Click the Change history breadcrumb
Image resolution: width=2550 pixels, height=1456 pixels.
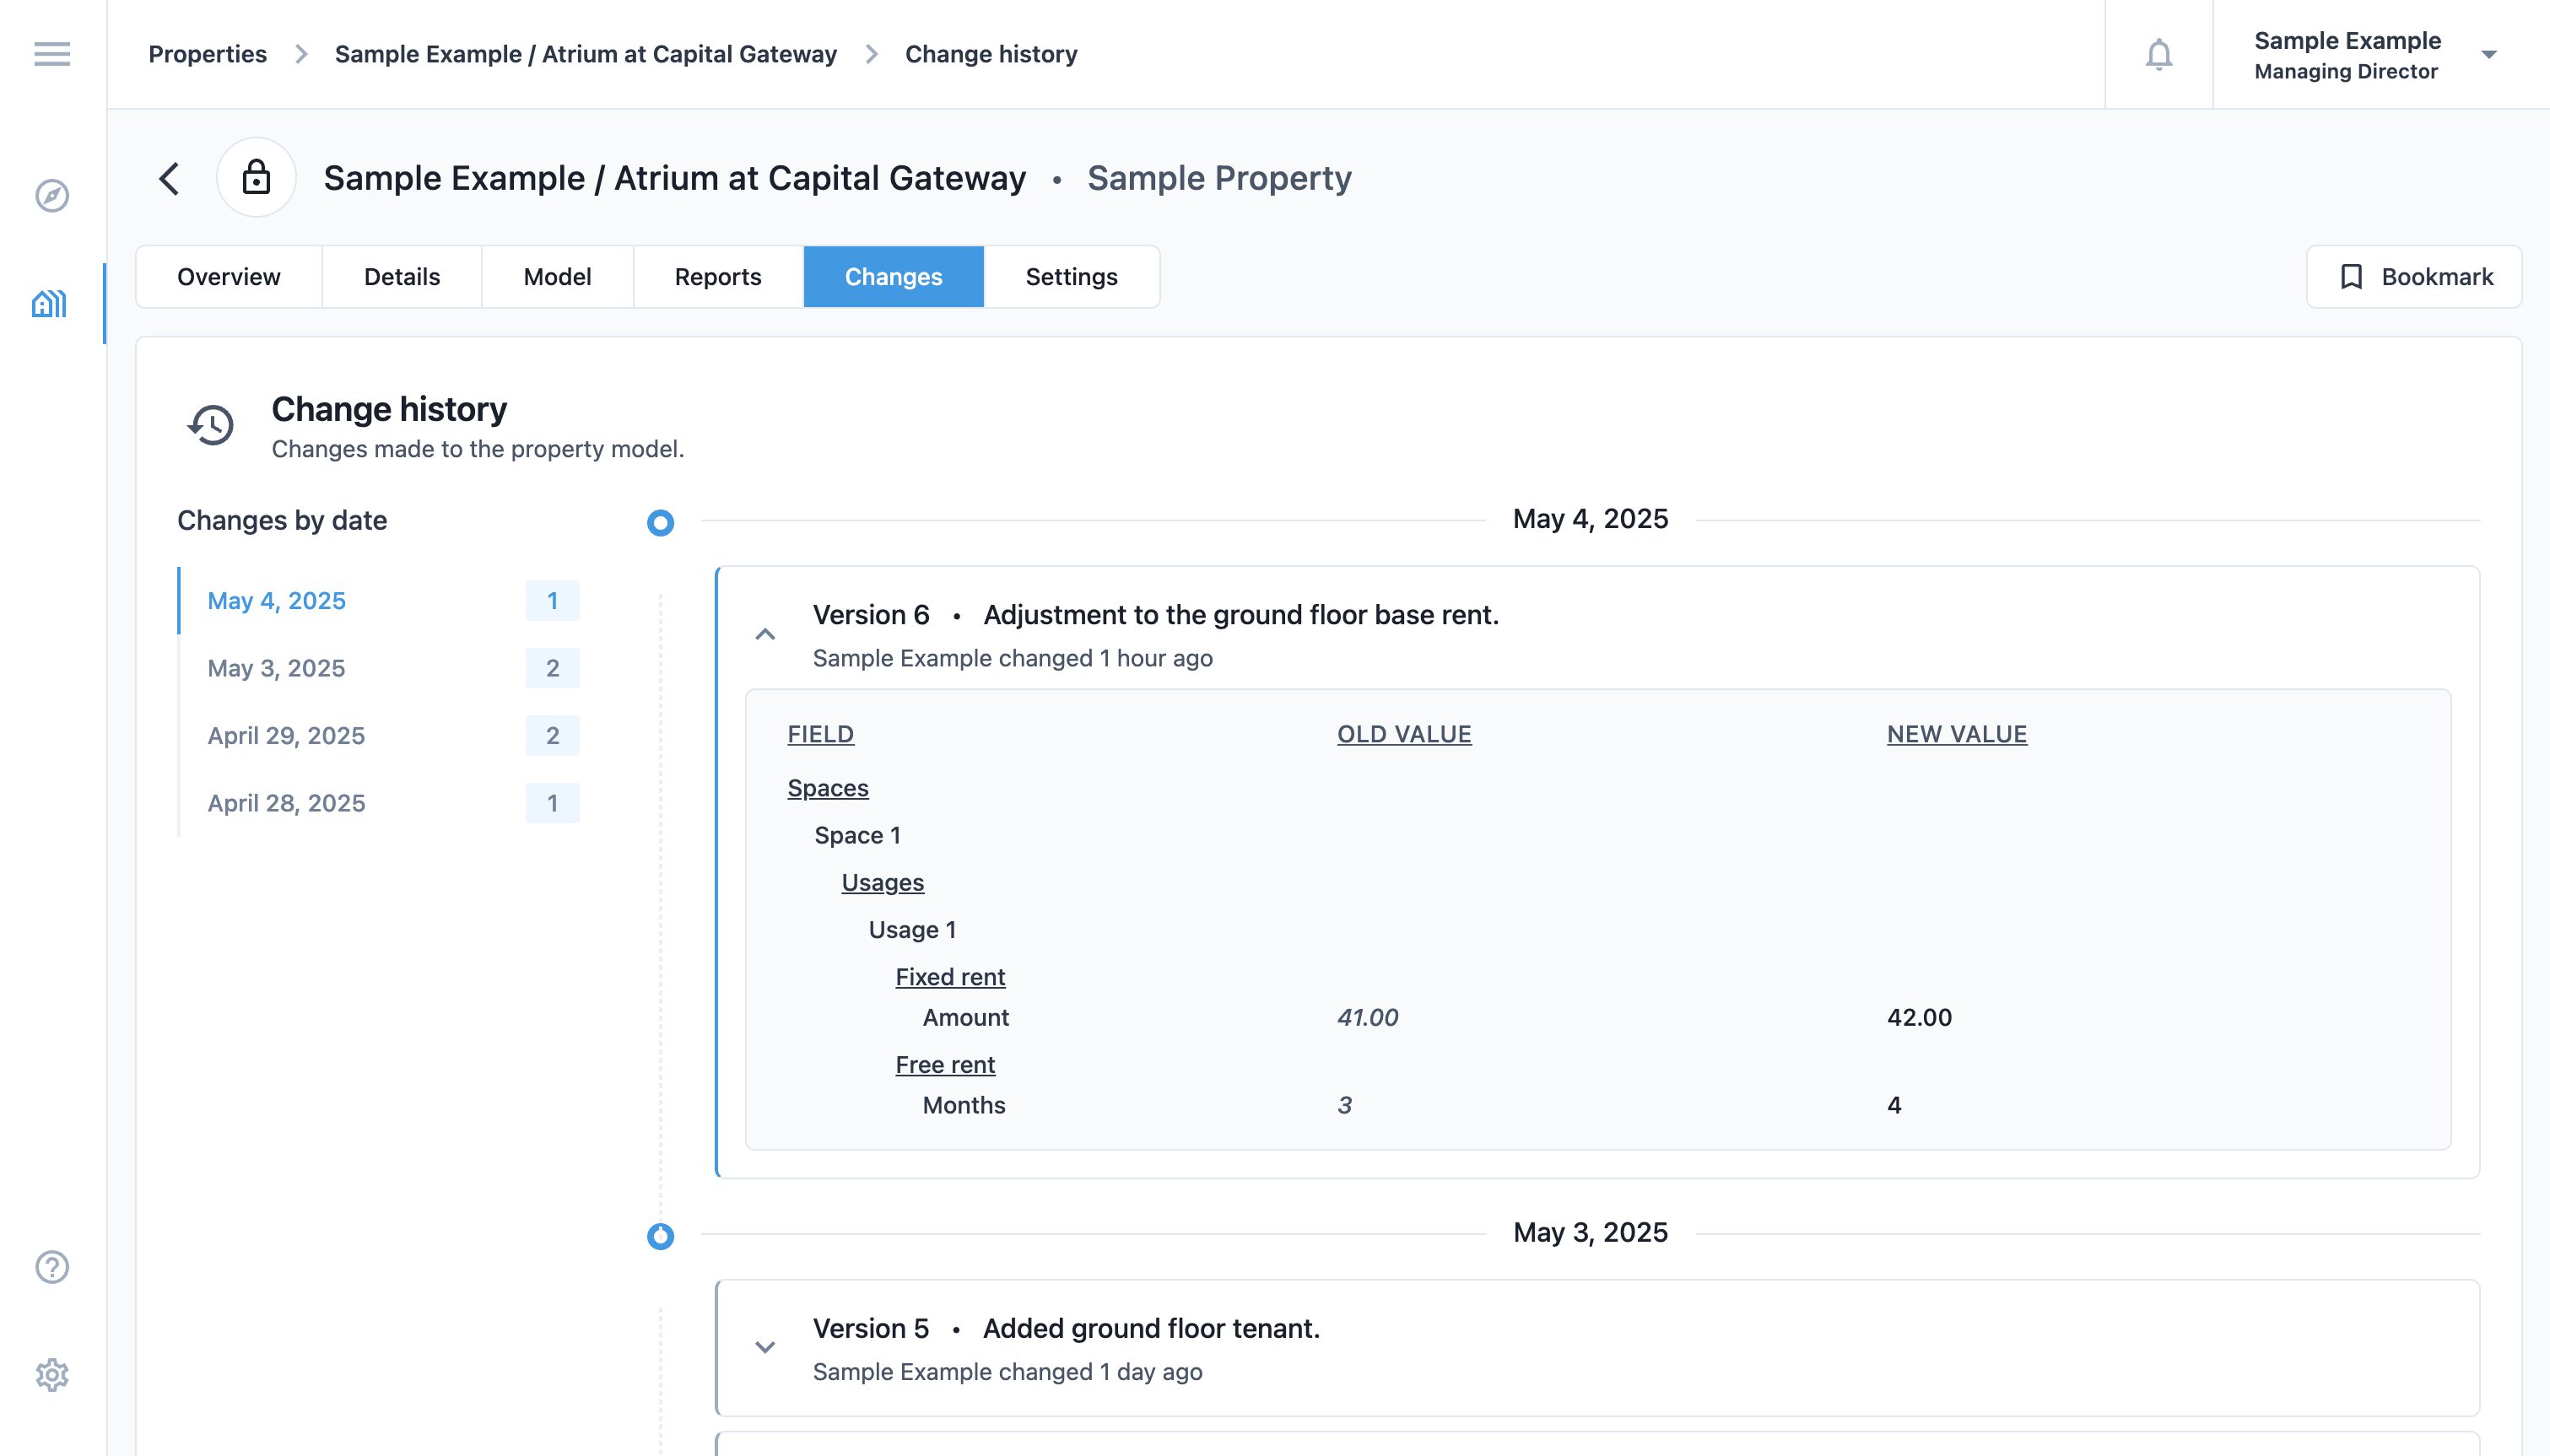pos(991,54)
